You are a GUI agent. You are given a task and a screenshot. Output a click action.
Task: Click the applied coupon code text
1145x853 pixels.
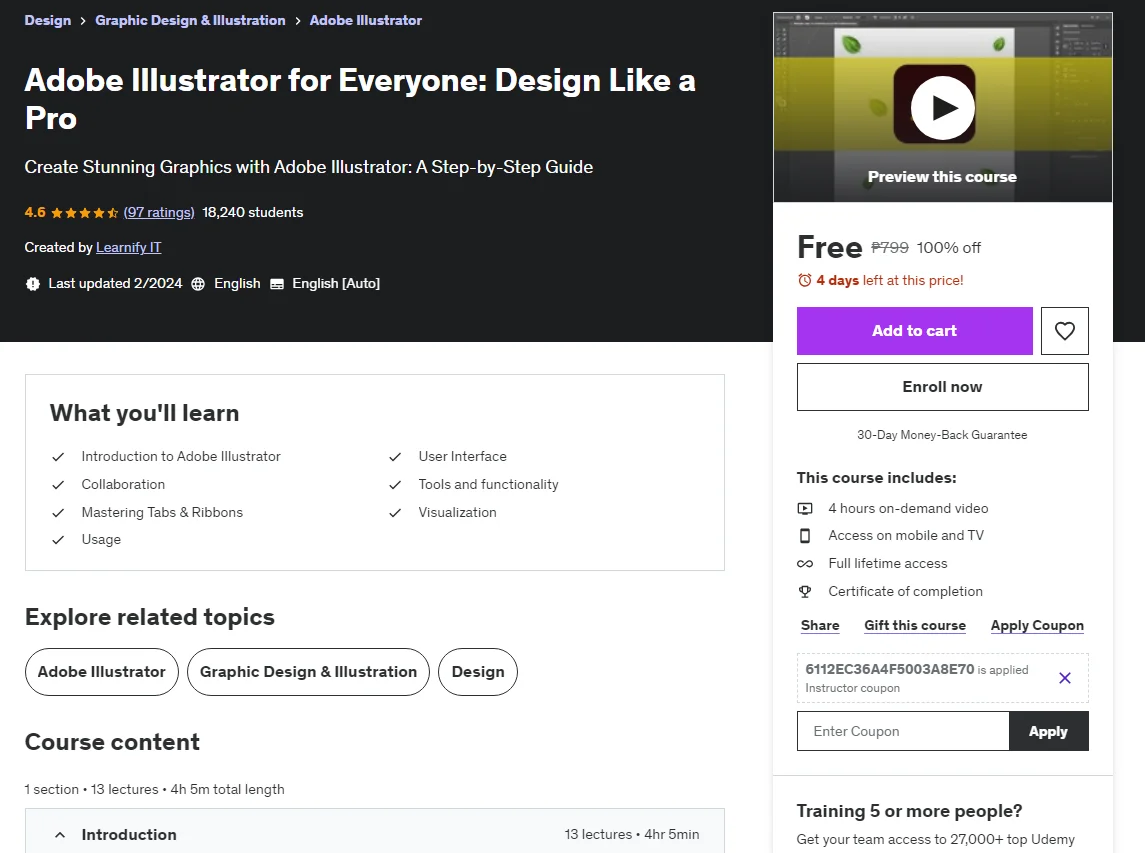pos(889,669)
